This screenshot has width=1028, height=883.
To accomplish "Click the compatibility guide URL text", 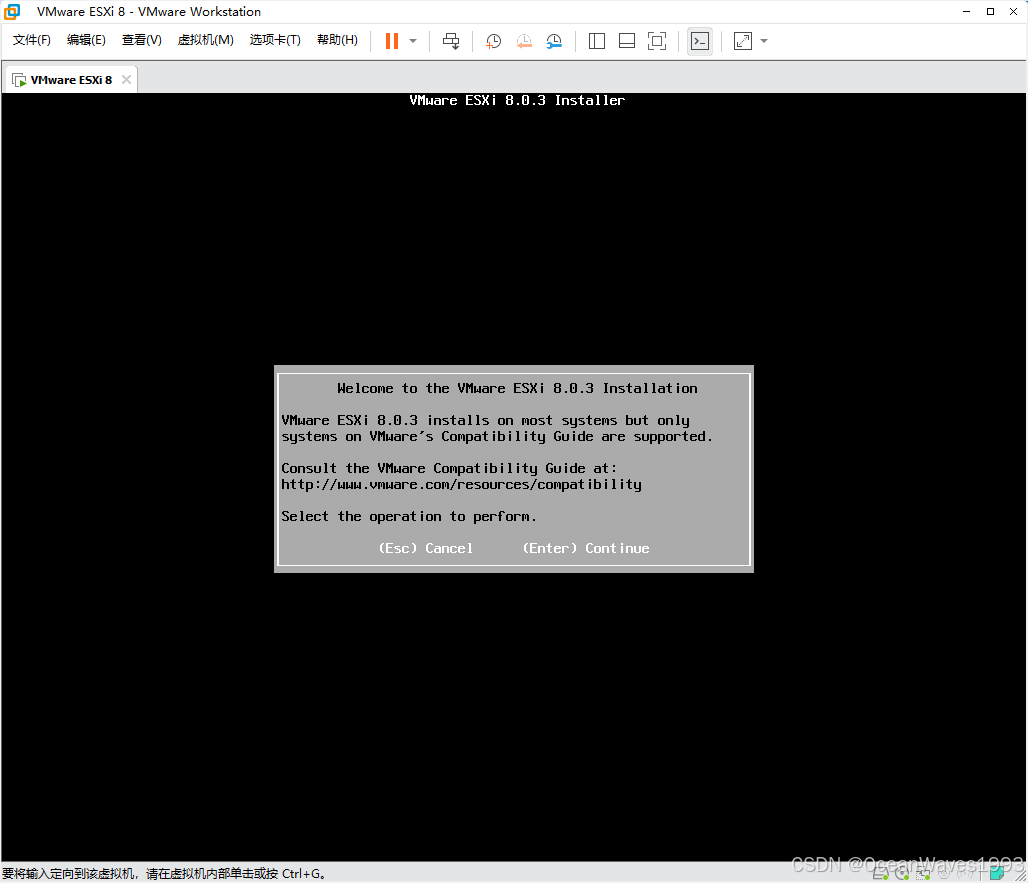I will coord(461,484).
